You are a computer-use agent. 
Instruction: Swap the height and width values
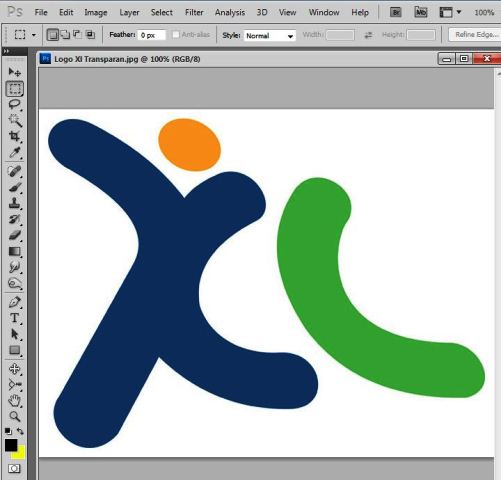coord(368,35)
